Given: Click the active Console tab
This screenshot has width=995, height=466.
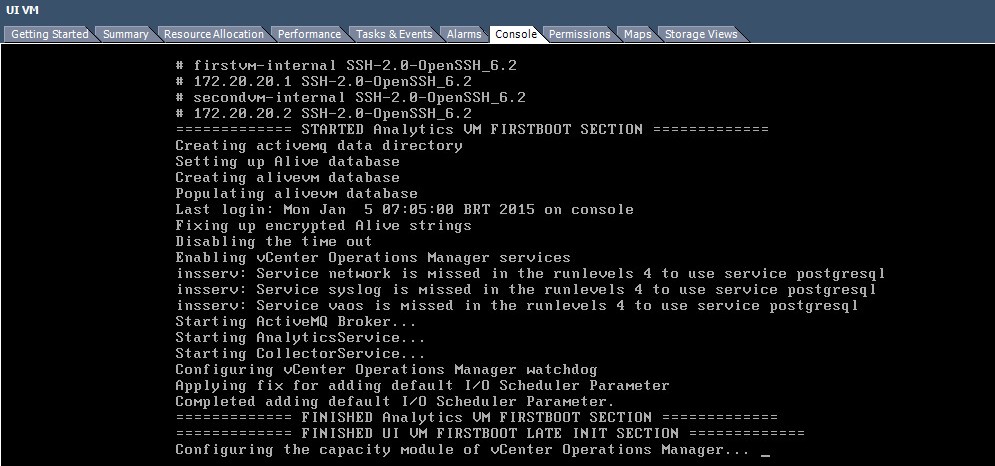Looking at the screenshot, I should 516,34.
